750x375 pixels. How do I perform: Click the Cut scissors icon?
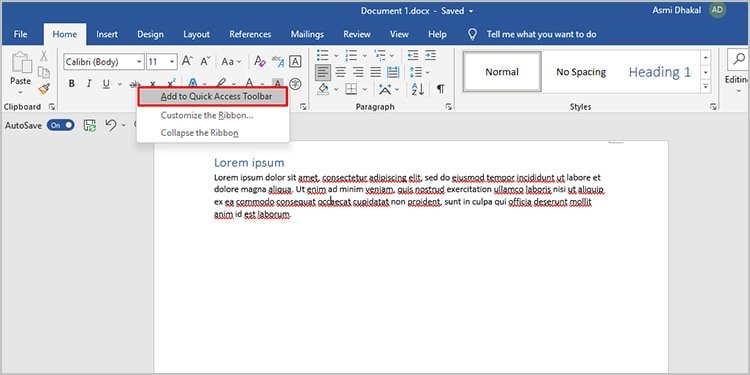44,56
